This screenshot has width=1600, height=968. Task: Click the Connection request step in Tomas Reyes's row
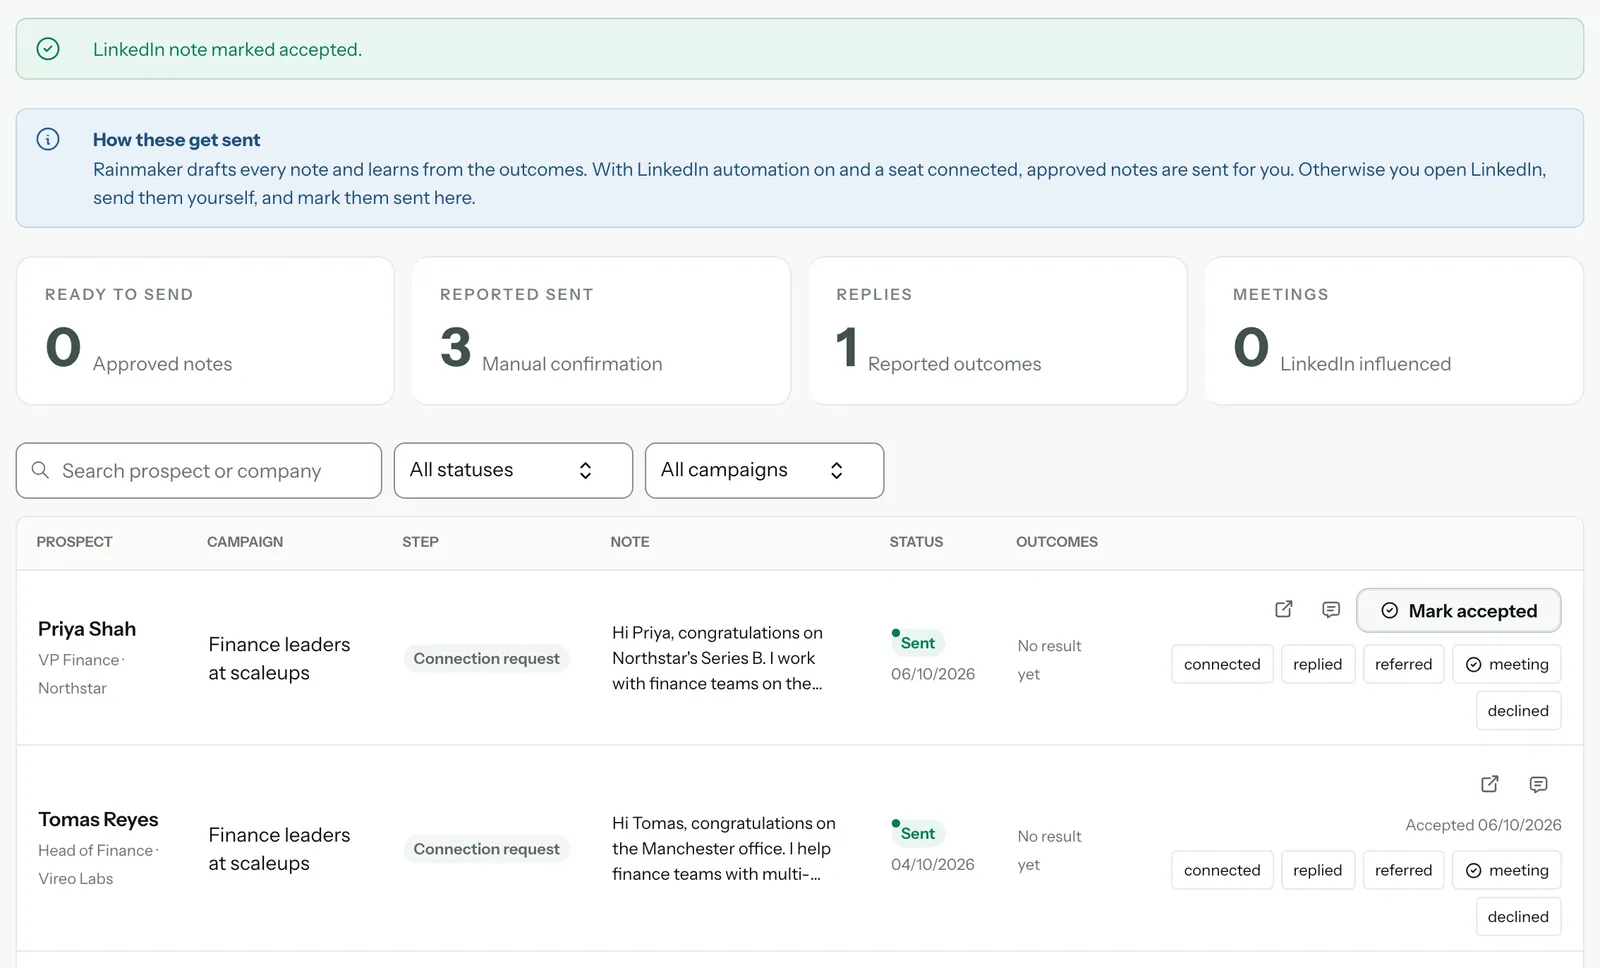coord(486,849)
